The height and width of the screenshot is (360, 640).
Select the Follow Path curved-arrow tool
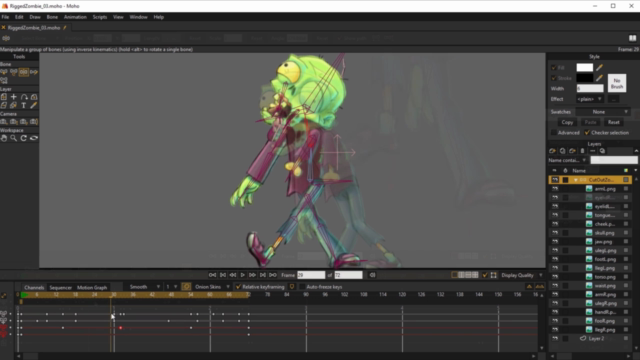point(24,97)
